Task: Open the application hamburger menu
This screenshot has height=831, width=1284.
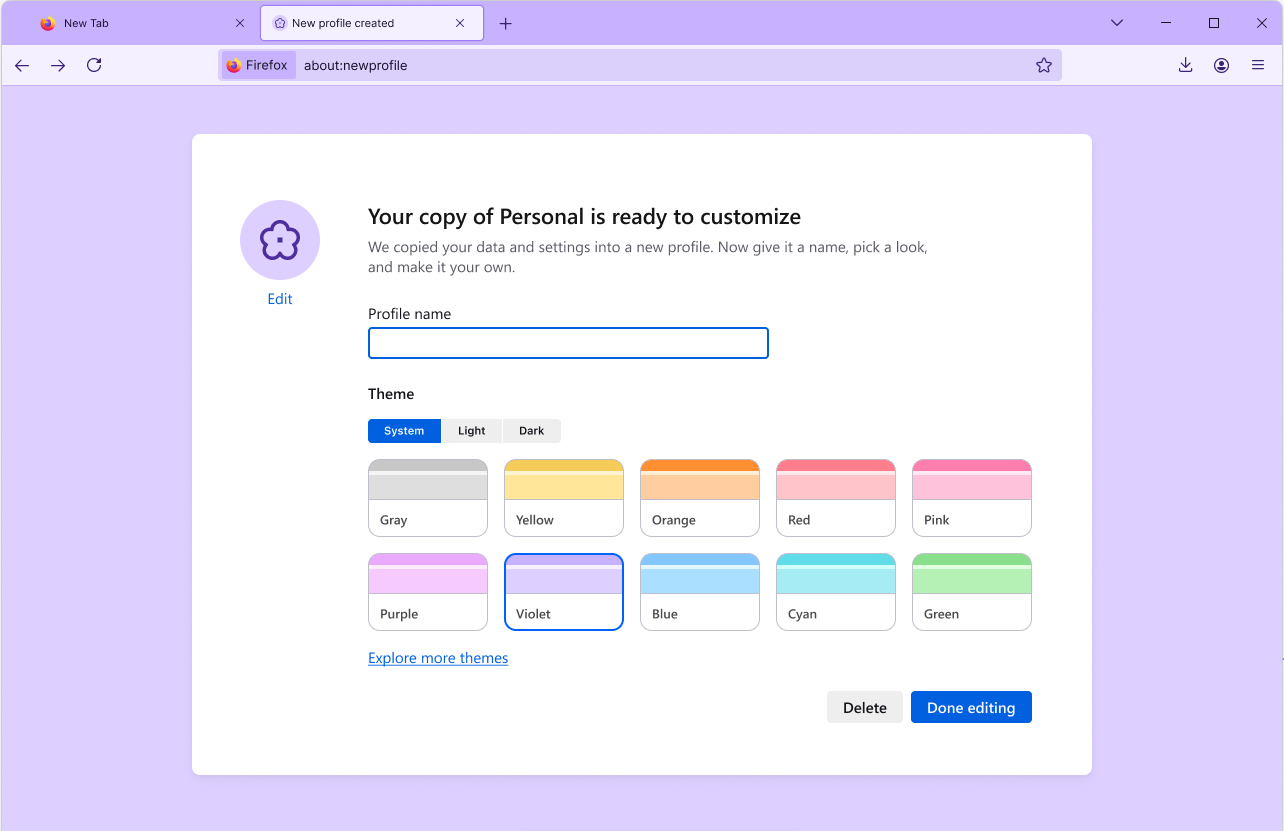Action: [1258, 65]
